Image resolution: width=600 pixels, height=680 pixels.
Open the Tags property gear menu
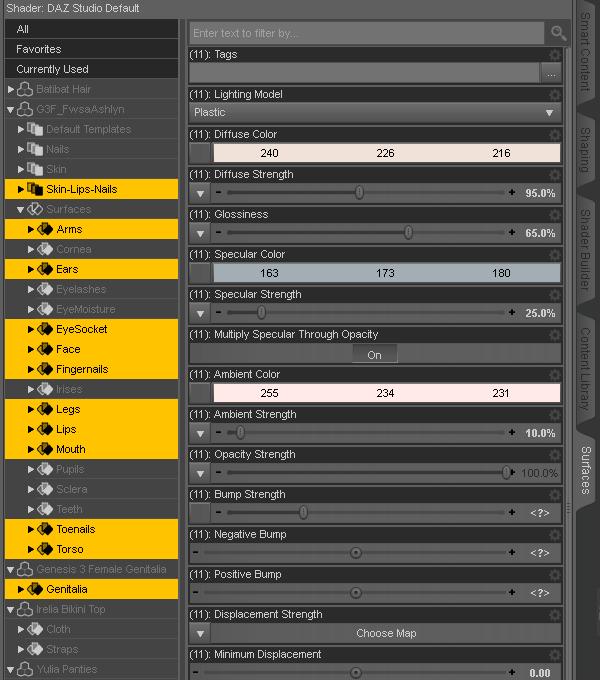[x=554, y=55]
